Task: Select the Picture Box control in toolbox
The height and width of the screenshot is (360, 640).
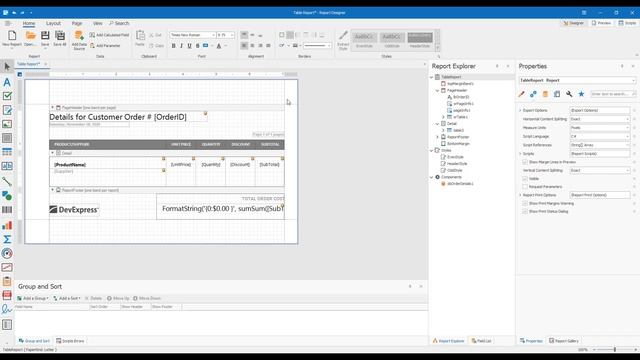Action: tap(7, 124)
